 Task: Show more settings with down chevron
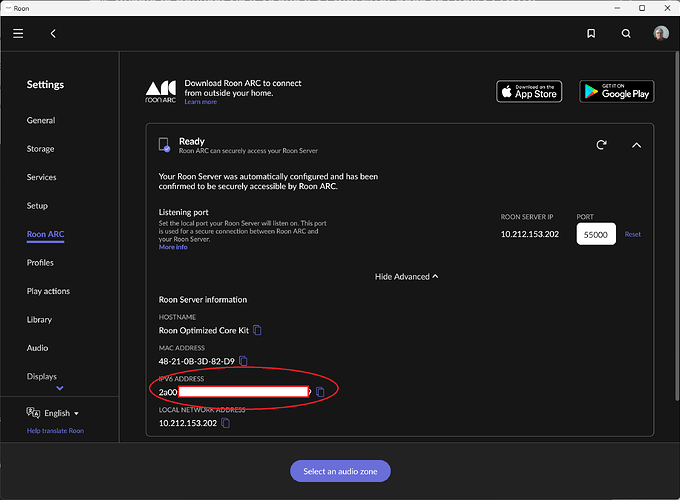click(60, 388)
